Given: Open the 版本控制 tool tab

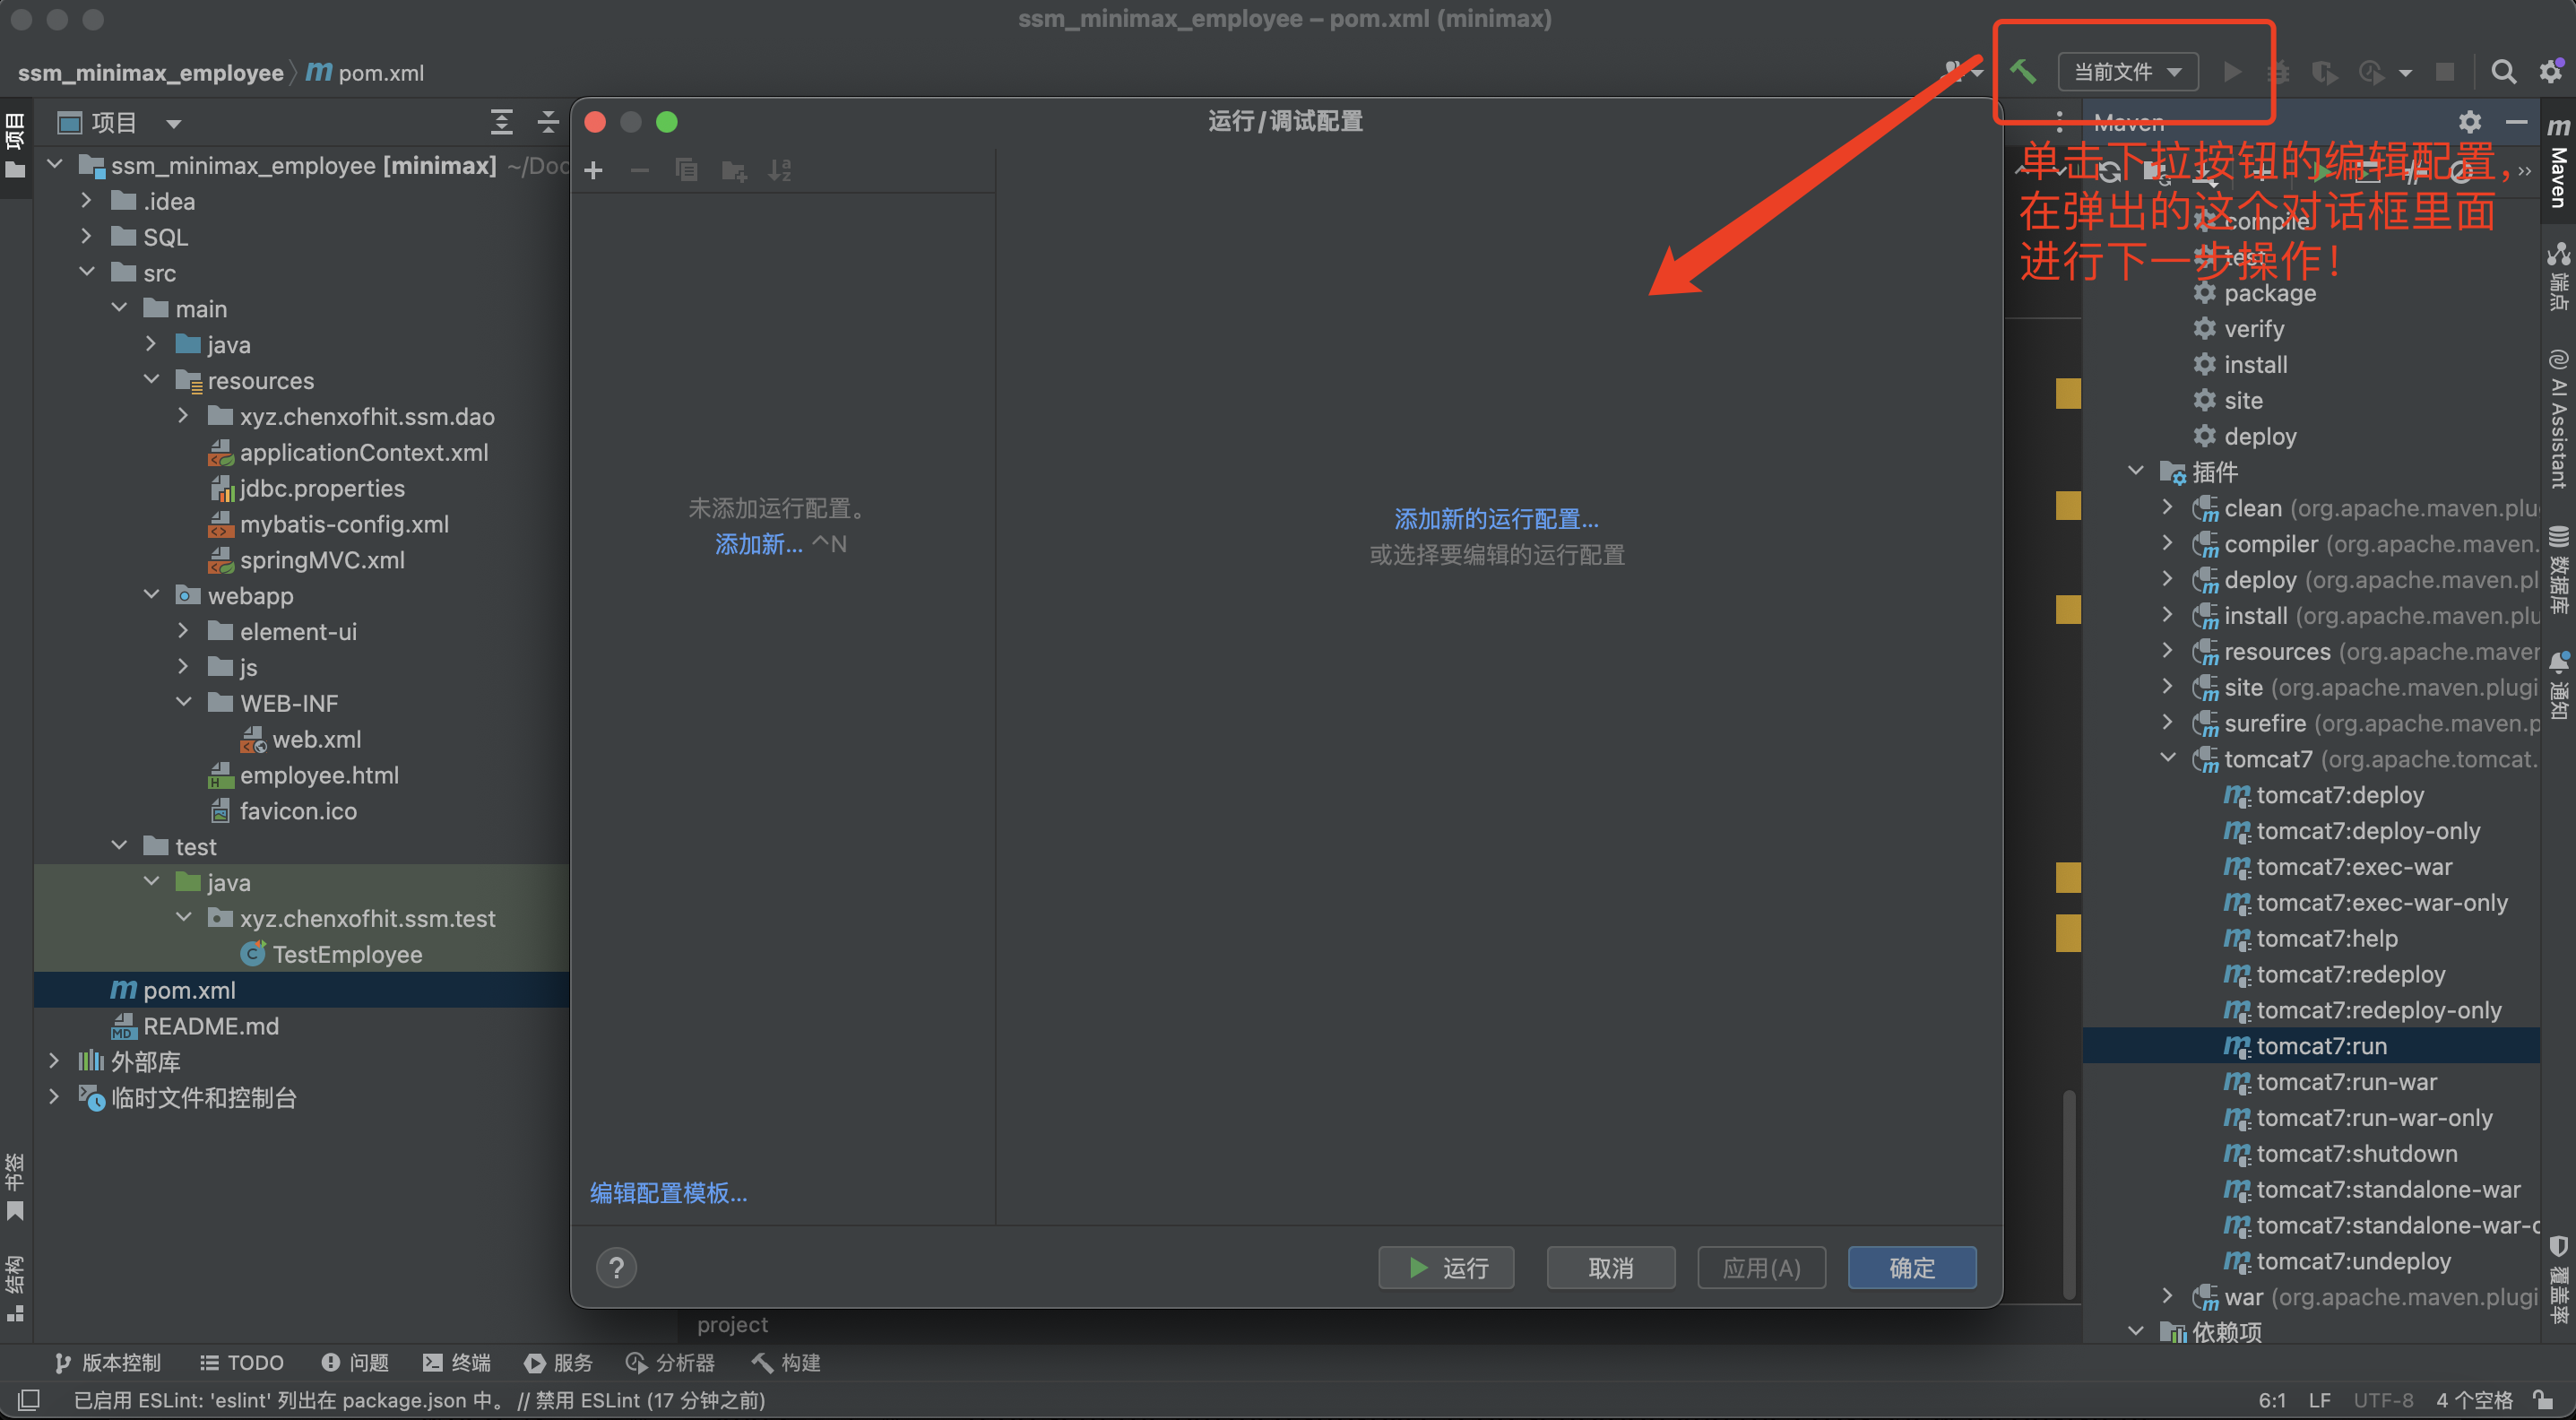Looking at the screenshot, I should [108, 1362].
